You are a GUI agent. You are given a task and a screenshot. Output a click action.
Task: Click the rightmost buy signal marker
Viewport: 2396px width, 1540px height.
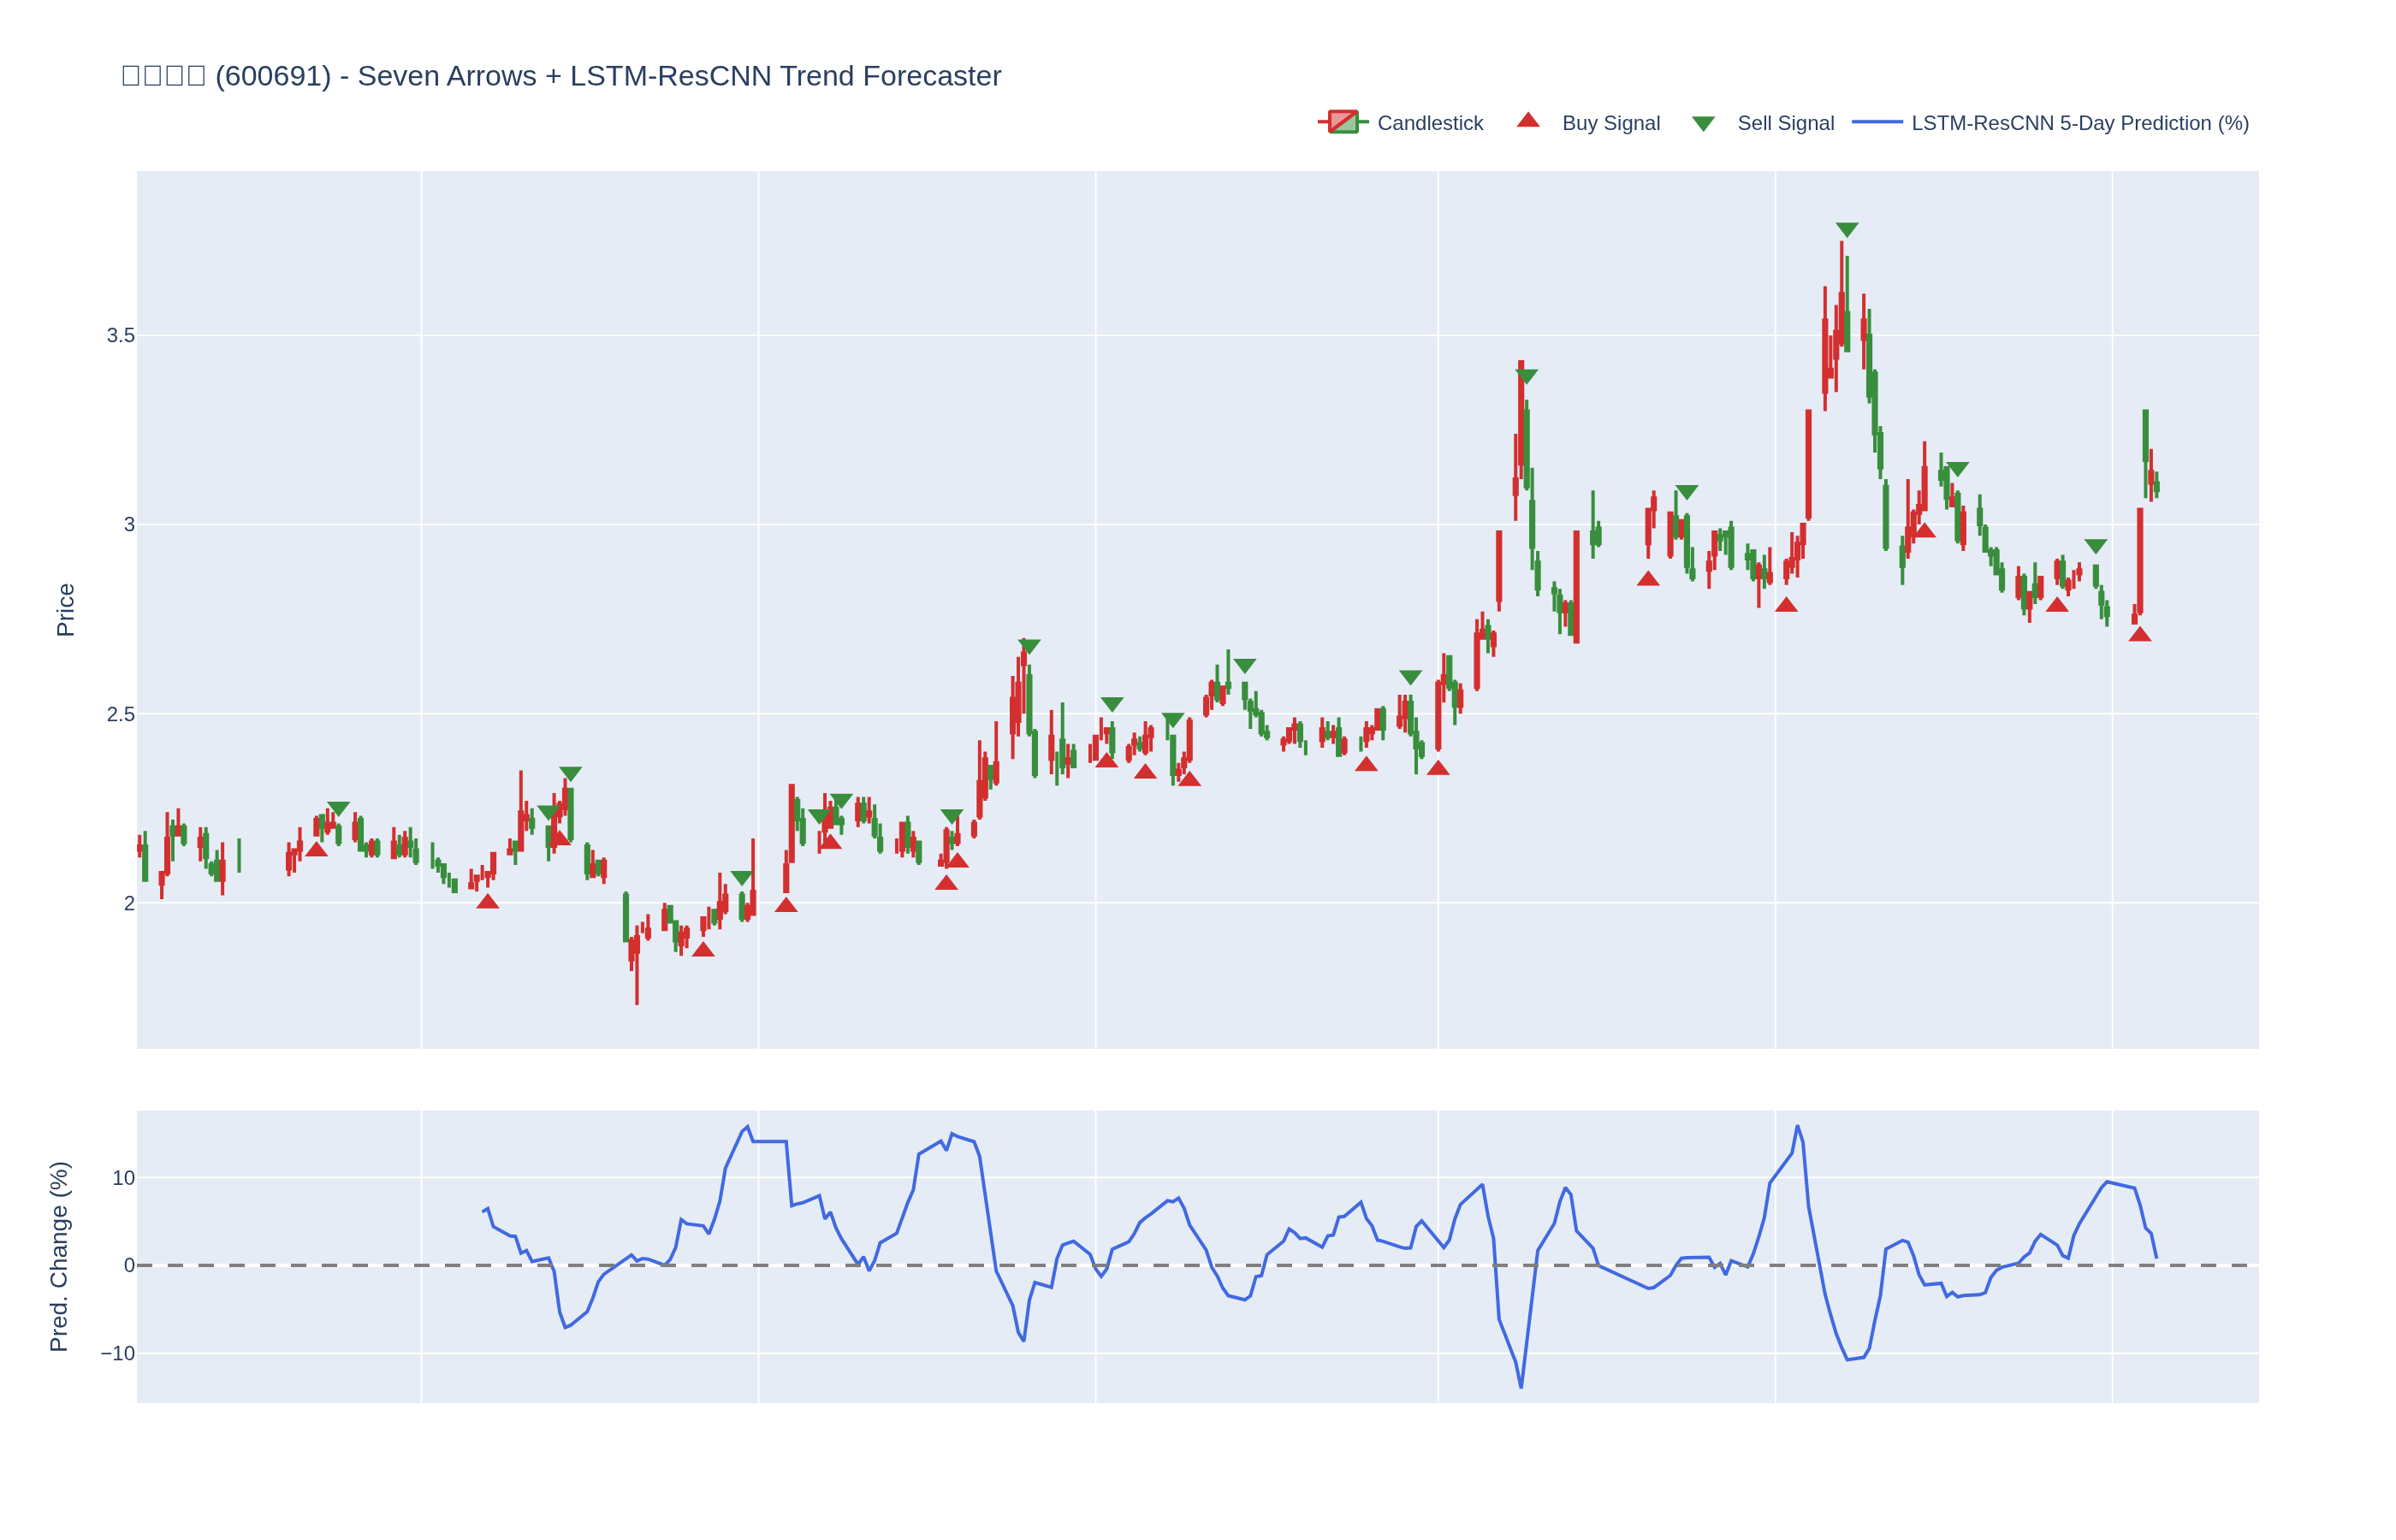(2139, 635)
